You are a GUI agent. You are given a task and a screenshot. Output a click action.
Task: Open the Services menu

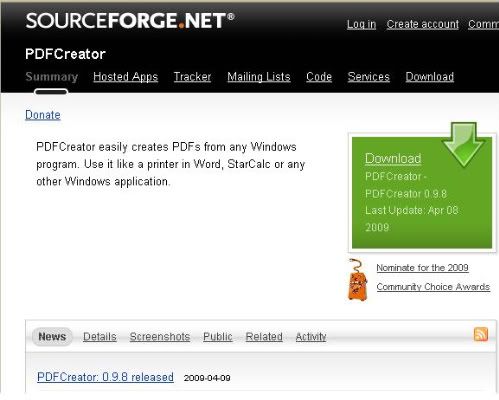(369, 77)
